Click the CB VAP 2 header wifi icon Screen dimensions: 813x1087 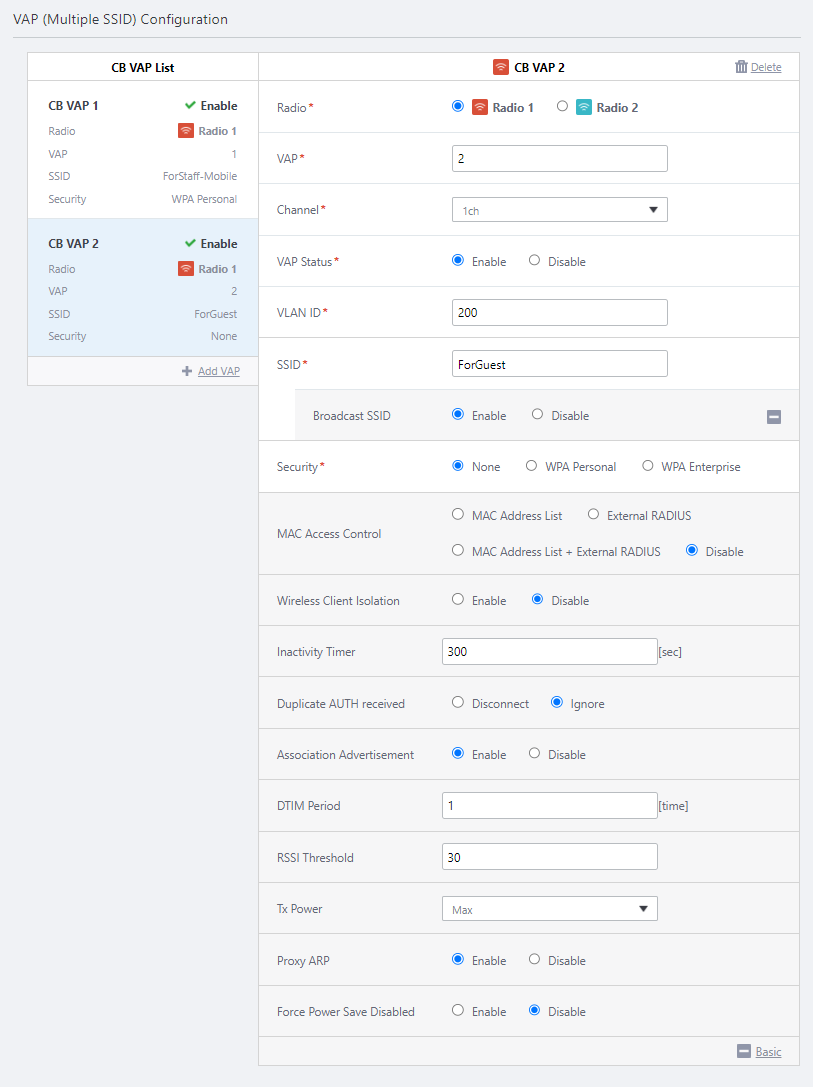(x=501, y=67)
